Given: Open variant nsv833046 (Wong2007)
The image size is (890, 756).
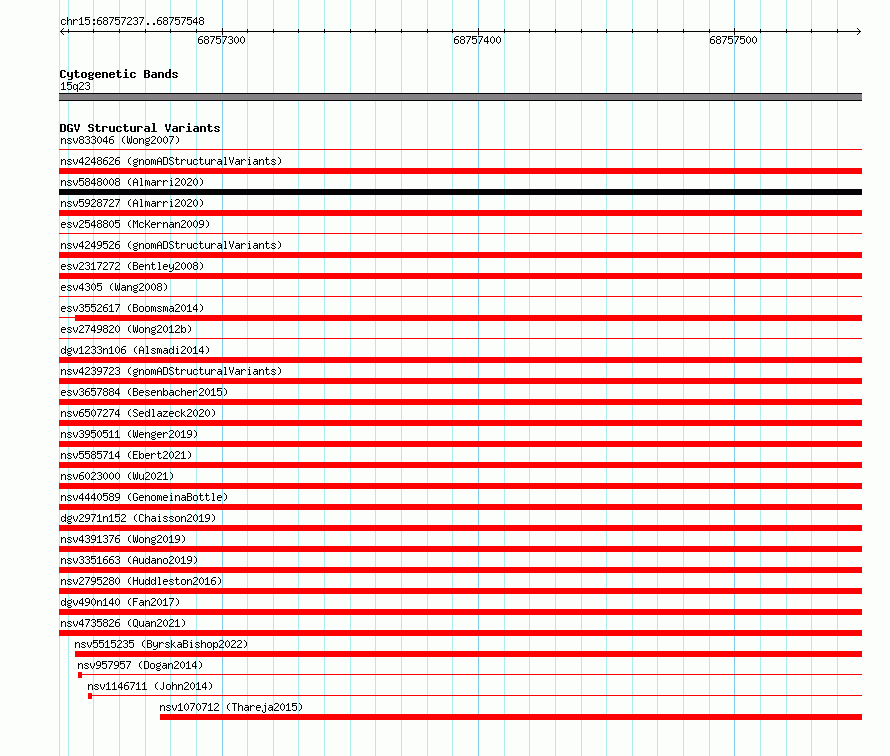Looking at the screenshot, I should pos(120,140).
